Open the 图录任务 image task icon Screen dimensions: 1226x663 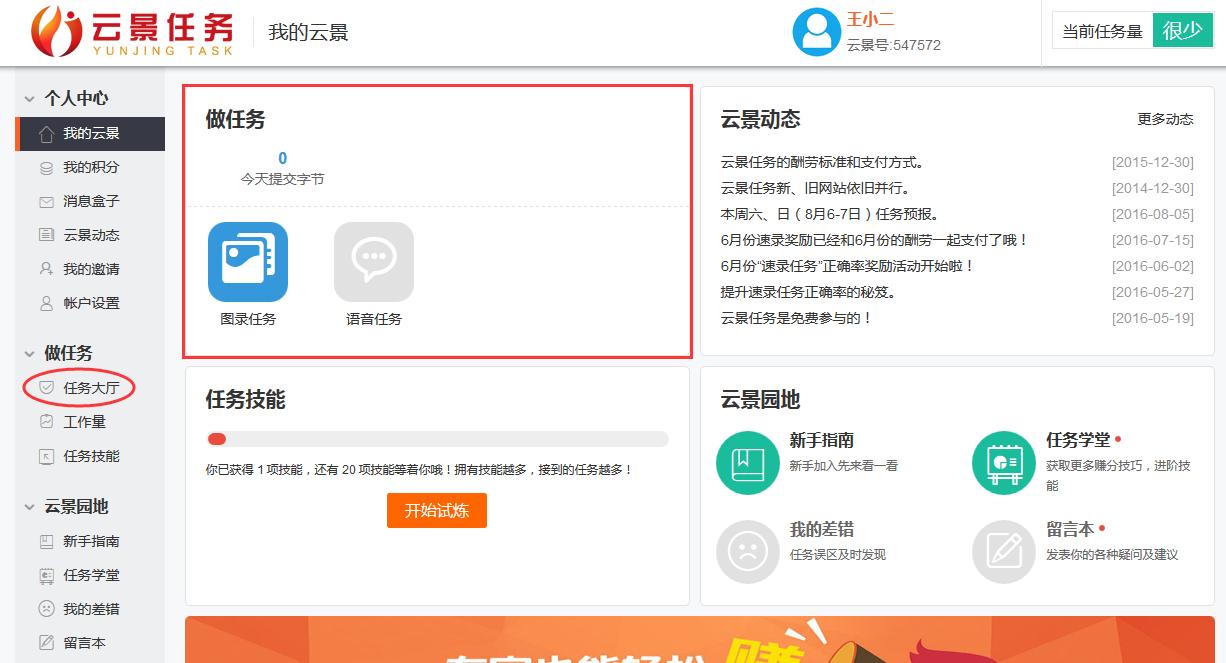tap(247, 261)
